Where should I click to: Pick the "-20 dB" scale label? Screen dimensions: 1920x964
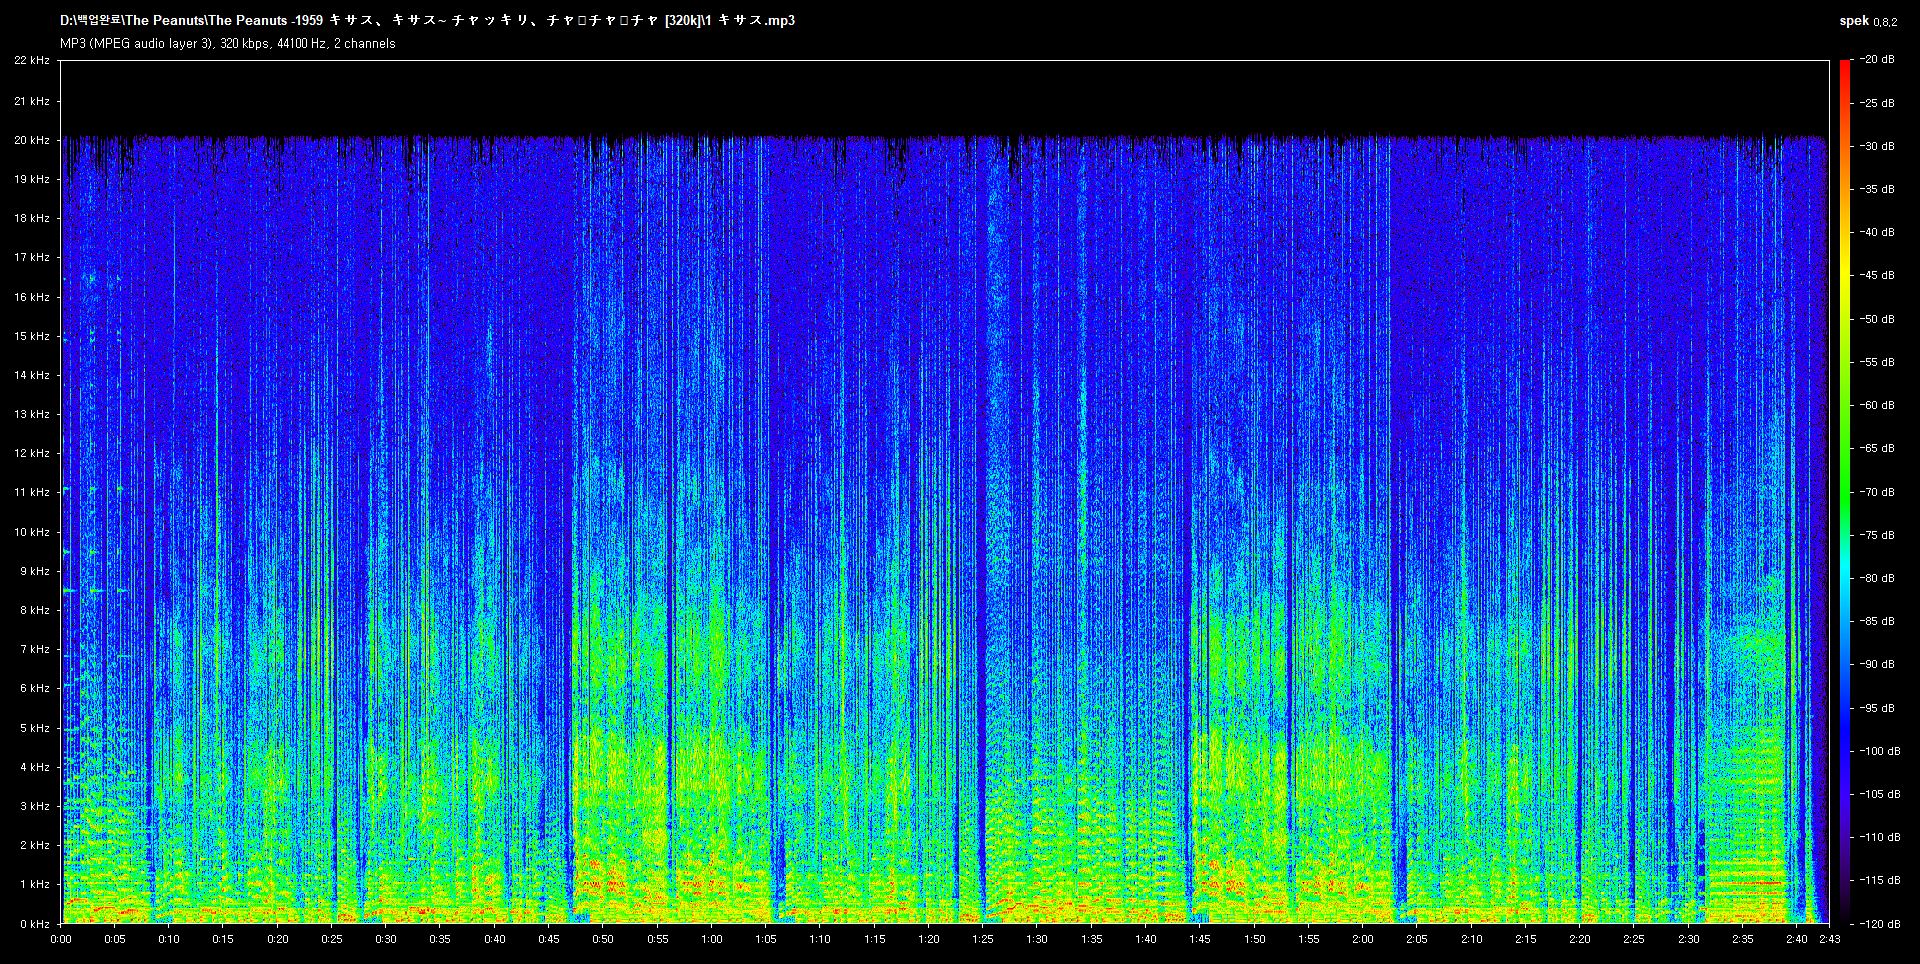click(x=1877, y=60)
